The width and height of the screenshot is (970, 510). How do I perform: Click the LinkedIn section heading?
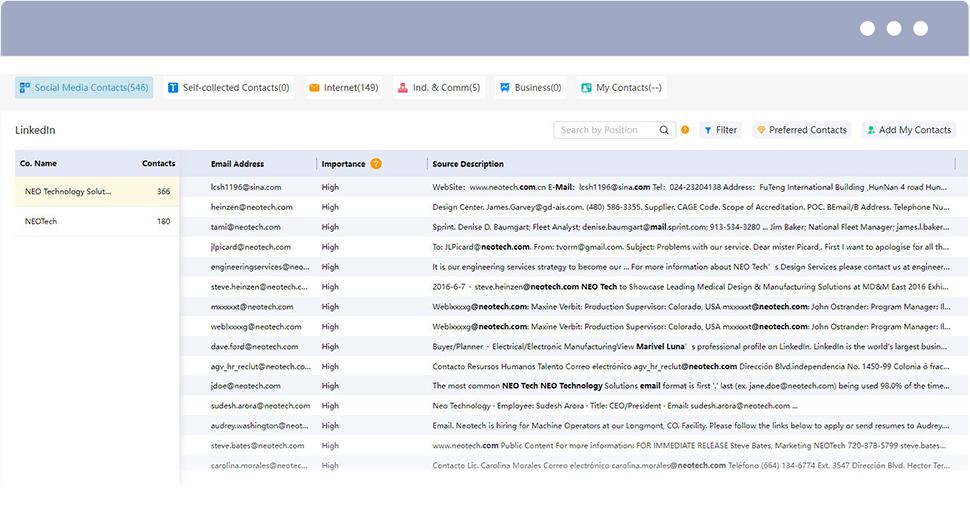click(35, 130)
